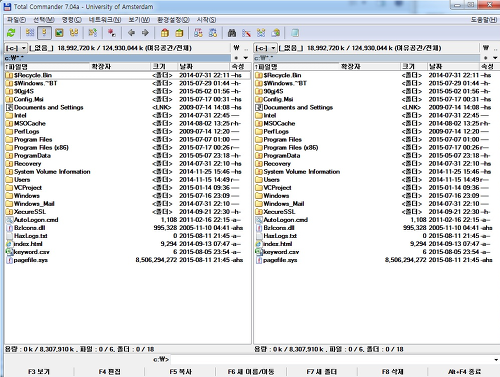
Task: Open the 보기(W) menu
Action: (139, 20)
